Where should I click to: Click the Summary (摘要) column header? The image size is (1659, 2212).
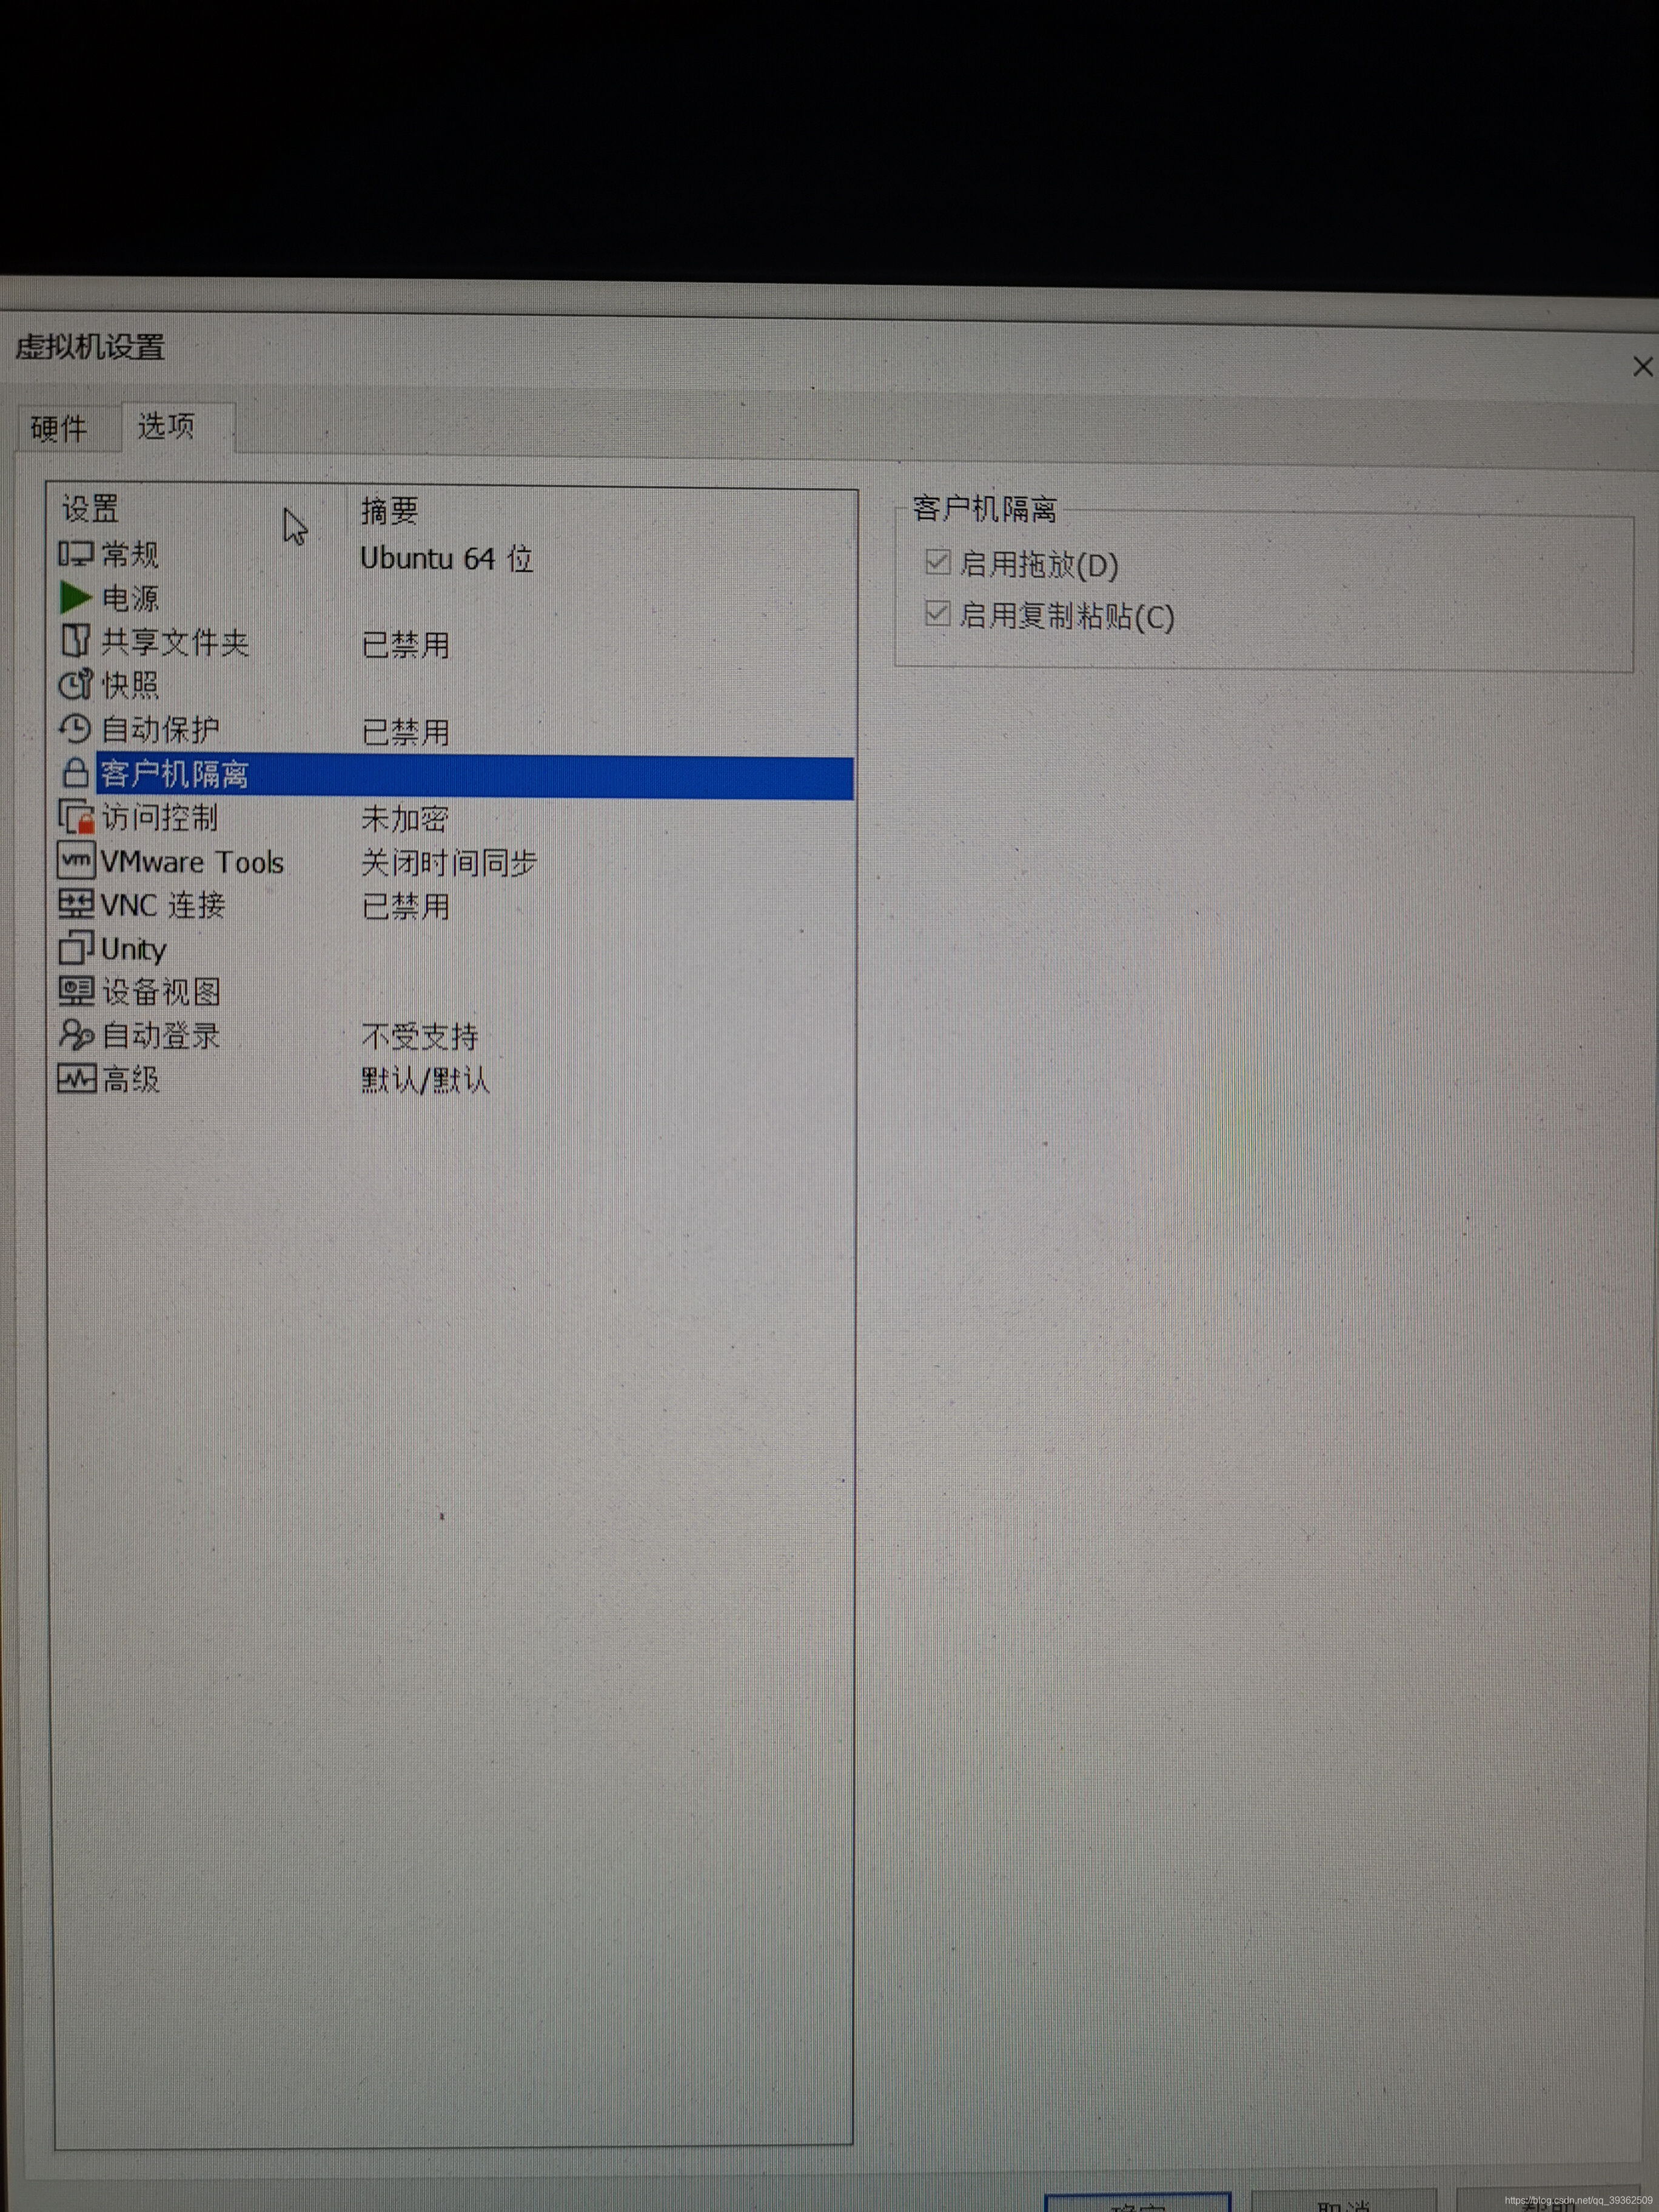390,511
